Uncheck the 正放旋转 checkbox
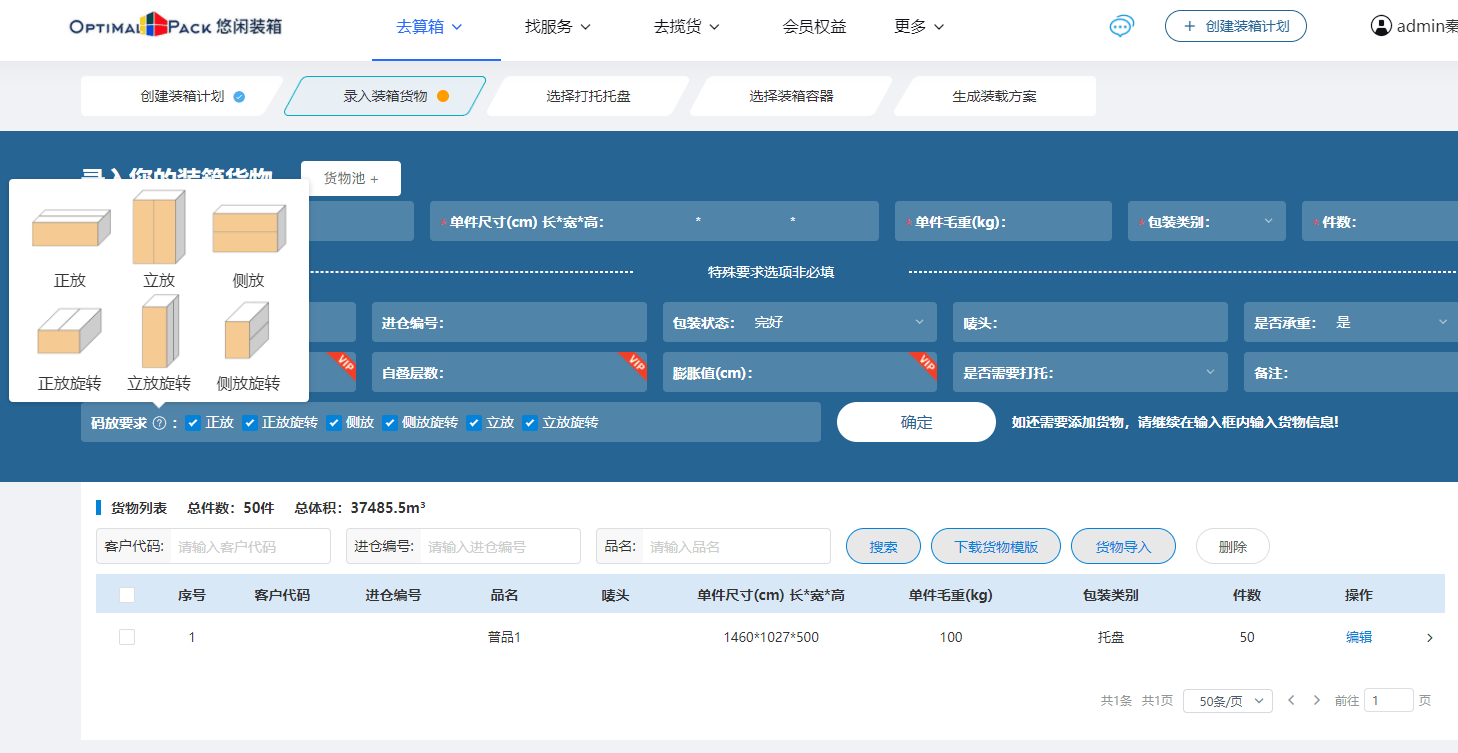This screenshot has width=1458, height=753. (250, 423)
